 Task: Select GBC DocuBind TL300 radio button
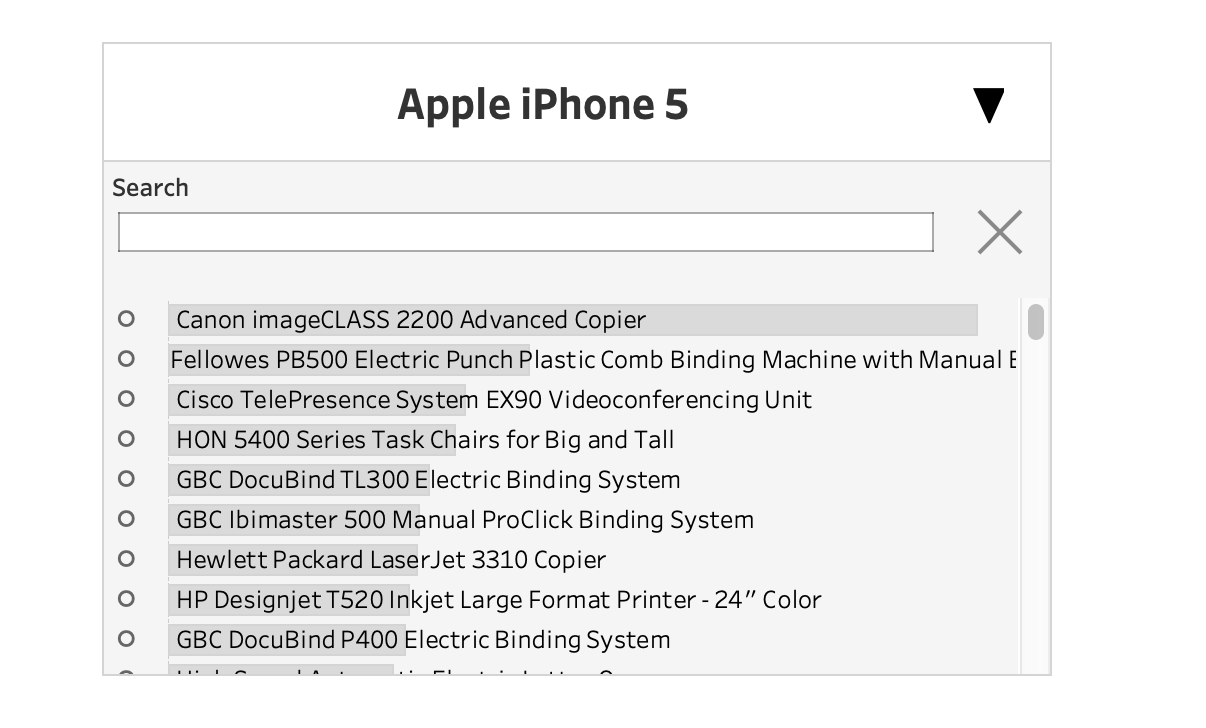(x=126, y=479)
